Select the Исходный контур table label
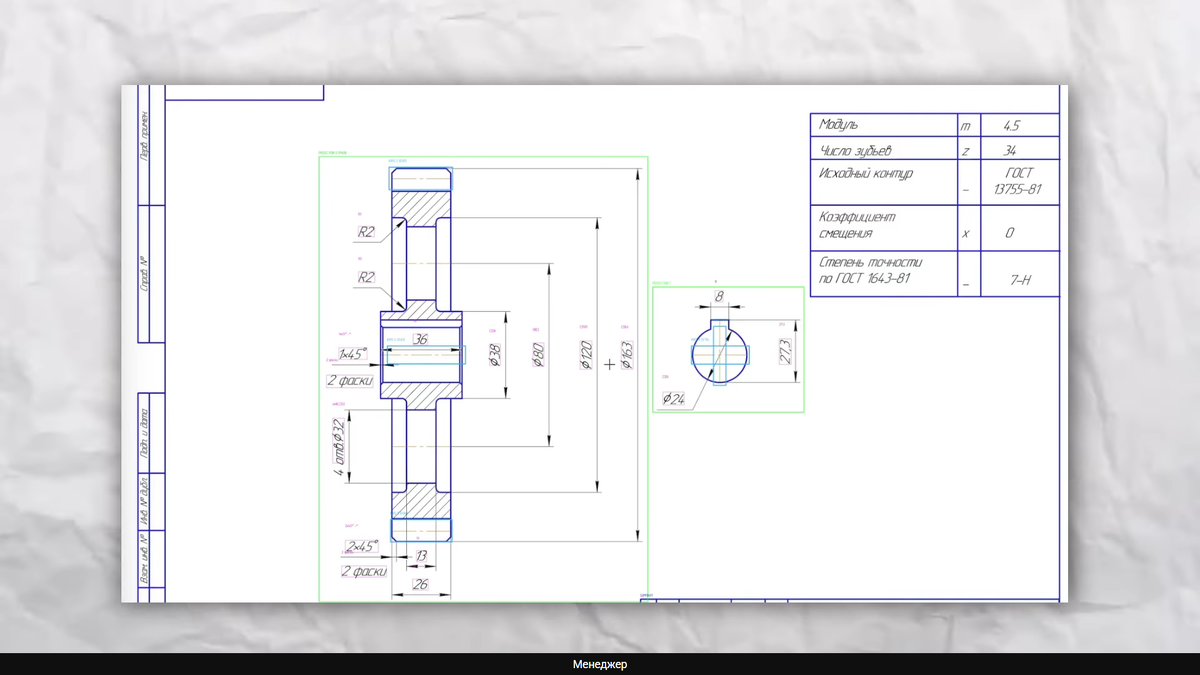This screenshot has width=1200, height=675. 866,173
